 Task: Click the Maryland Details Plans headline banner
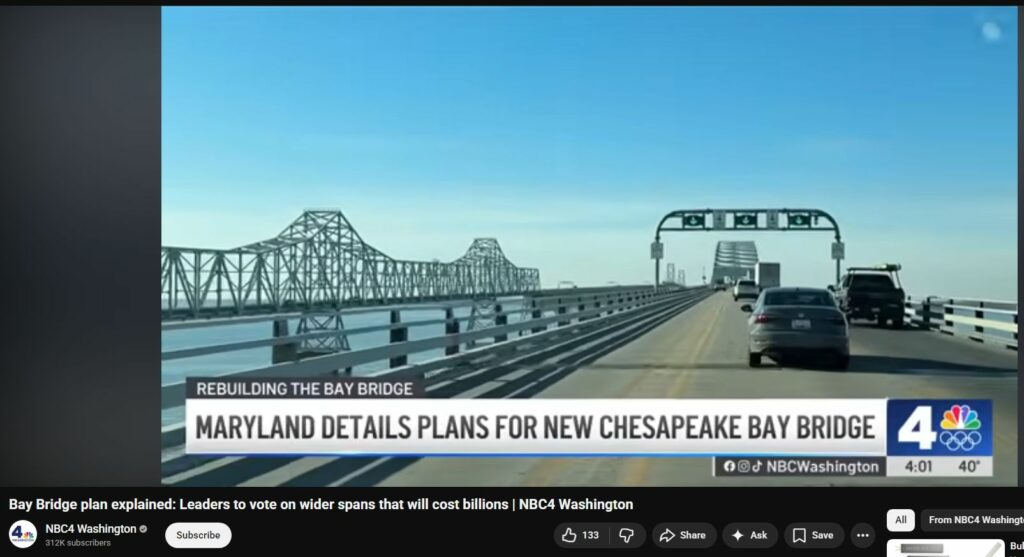(x=536, y=428)
